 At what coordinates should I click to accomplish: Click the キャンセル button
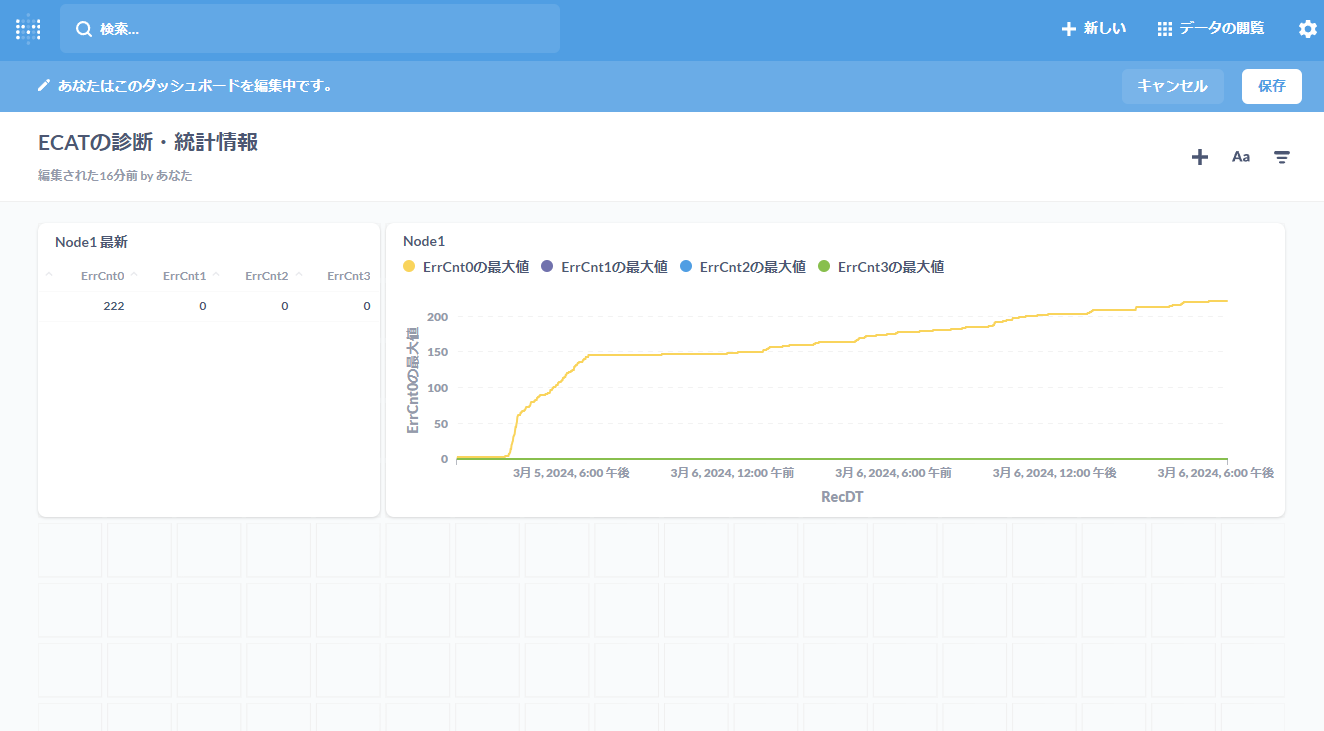pos(1172,86)
